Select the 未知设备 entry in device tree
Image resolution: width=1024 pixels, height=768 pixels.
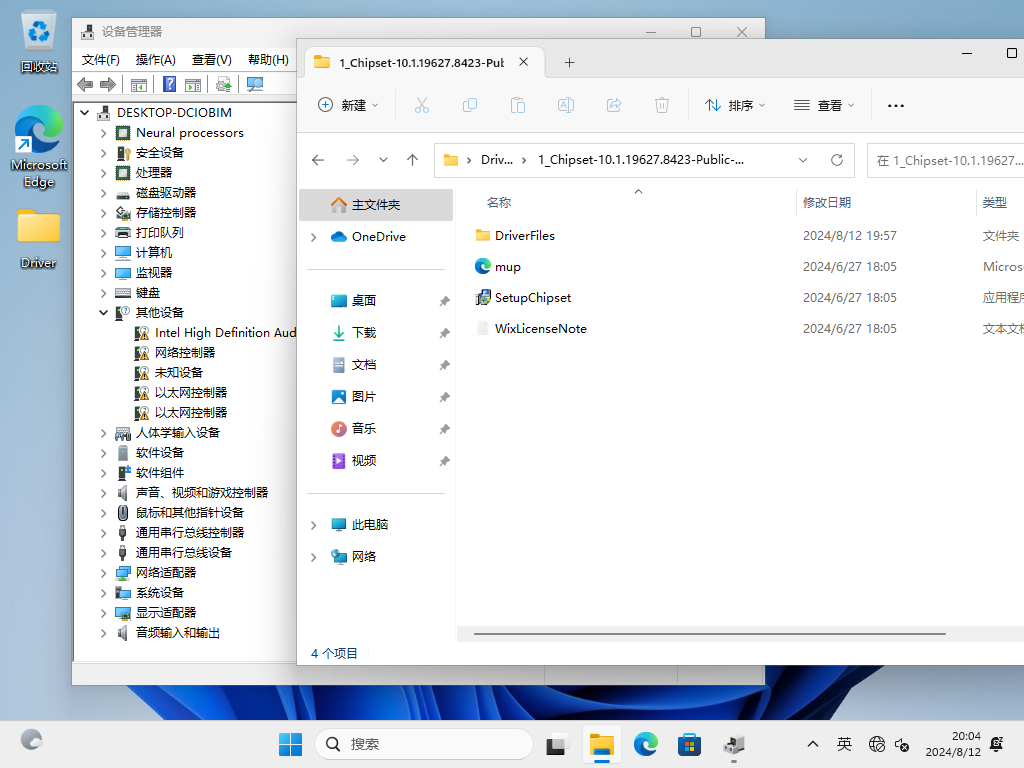point(178,373)
